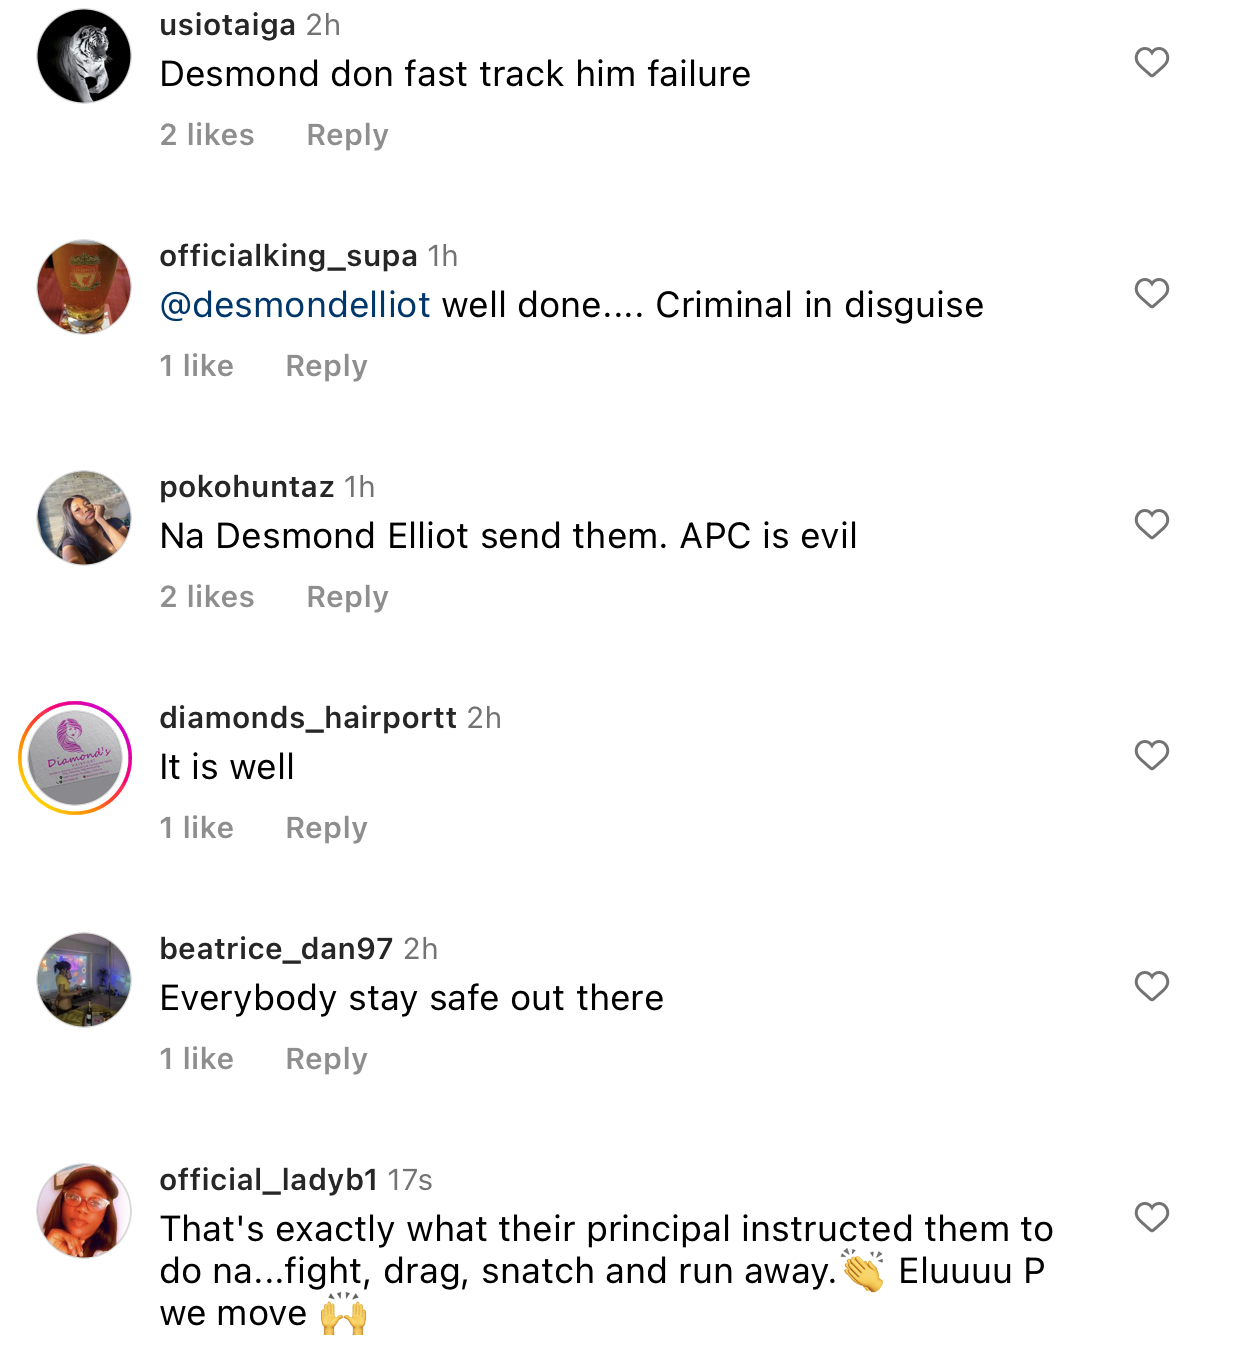
Task: Tap heart on pokohuntaz's comment
Action: (1152, 524)
